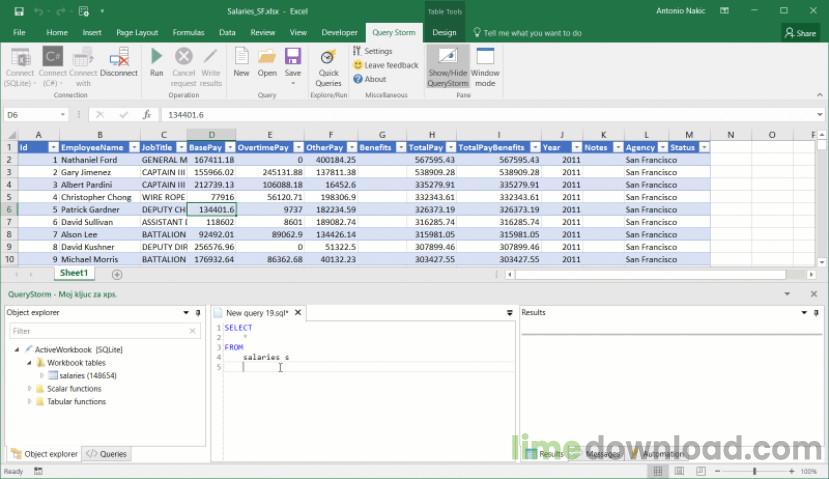The width and height of the screenshot is (829, 479).
Task: Collapse the Workbook tables node
Action: pos(30,363)
